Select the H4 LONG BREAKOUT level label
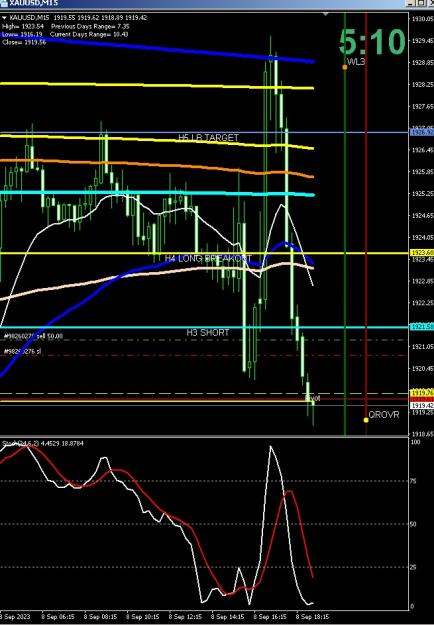The width and height of the screenshot is (434, 625). (x=208, y=258)
